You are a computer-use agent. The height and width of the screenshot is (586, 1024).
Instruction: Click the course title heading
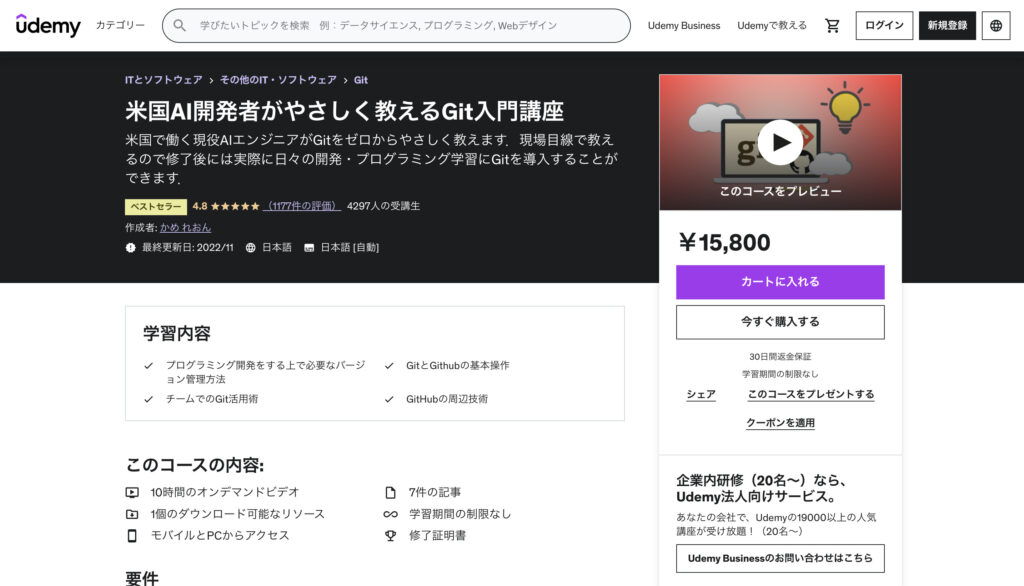(x=344, y=111)
